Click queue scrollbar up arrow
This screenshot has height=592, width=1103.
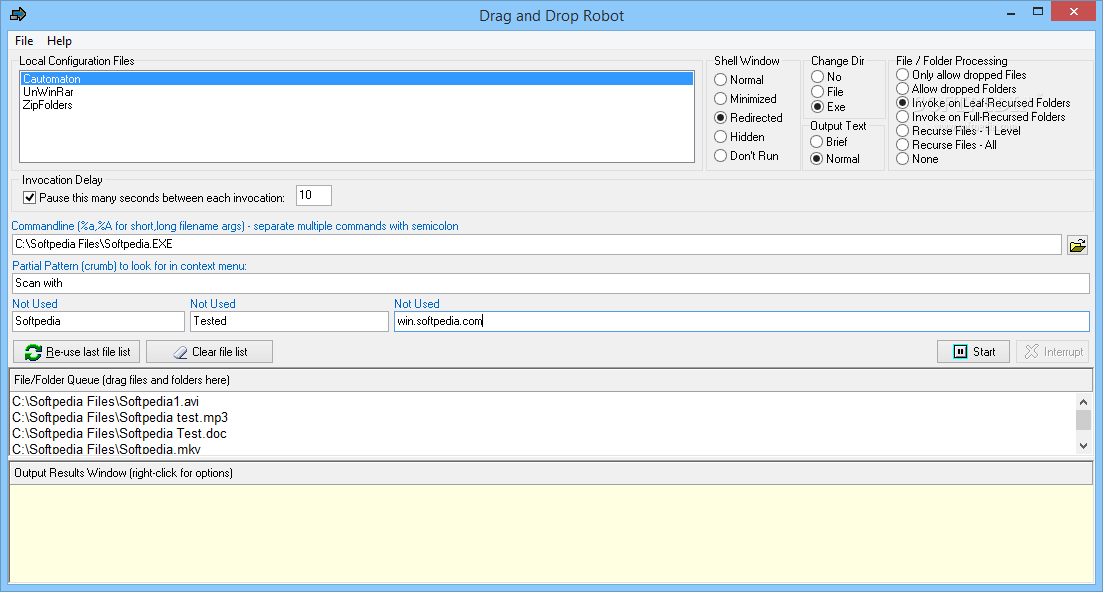(1083, 401)
